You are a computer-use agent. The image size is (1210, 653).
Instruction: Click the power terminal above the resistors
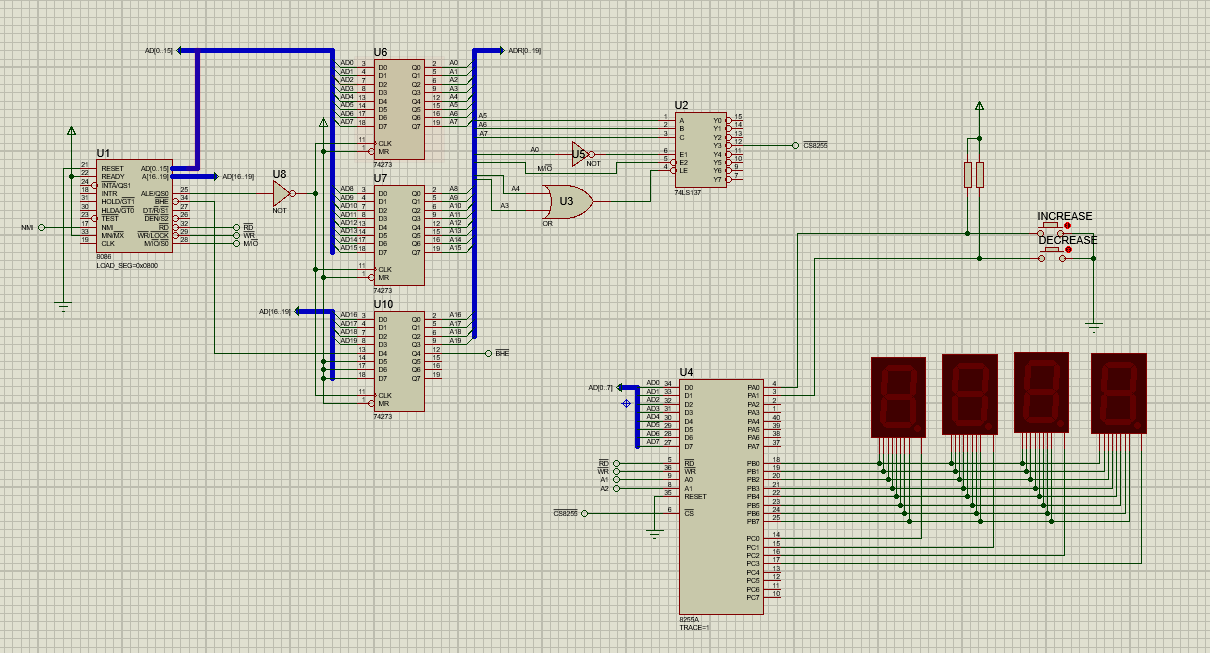pyautogui.click(x=977, y=104)
